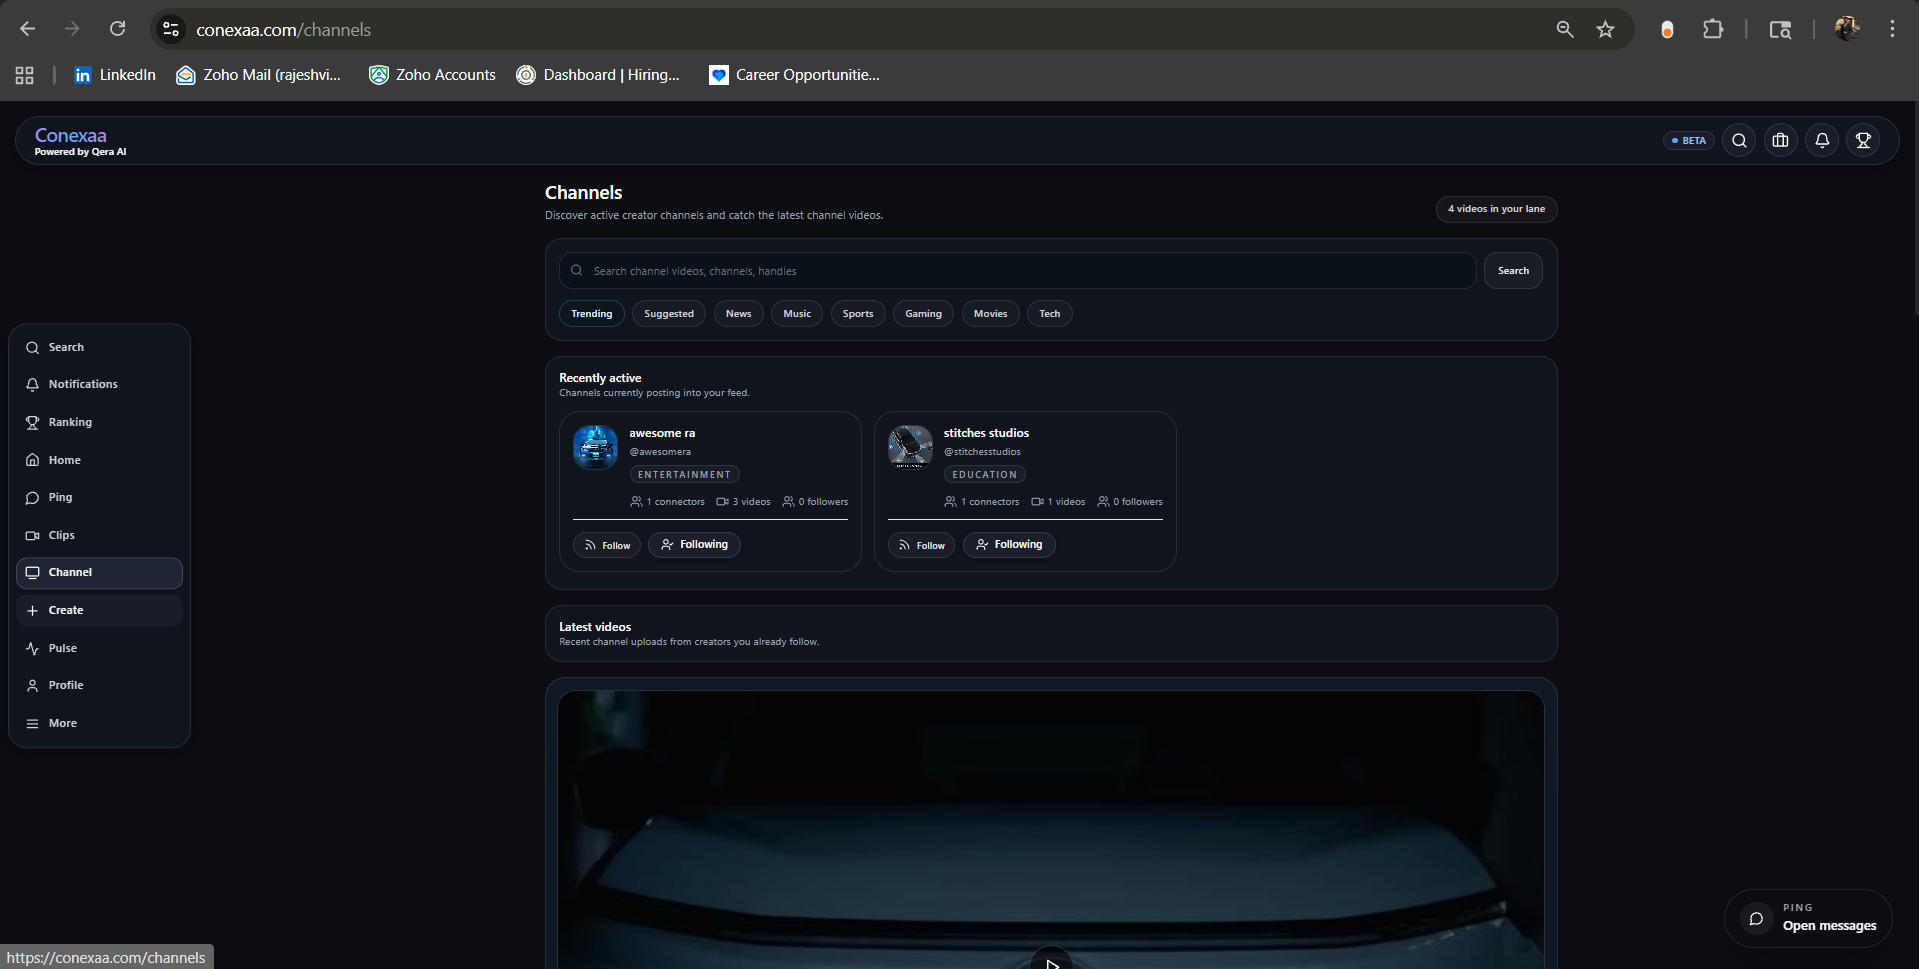The height and width of the screenshot is (969, 1919).
Task: Reload the page
Action: pyautogui.click(x=117, y=29)
